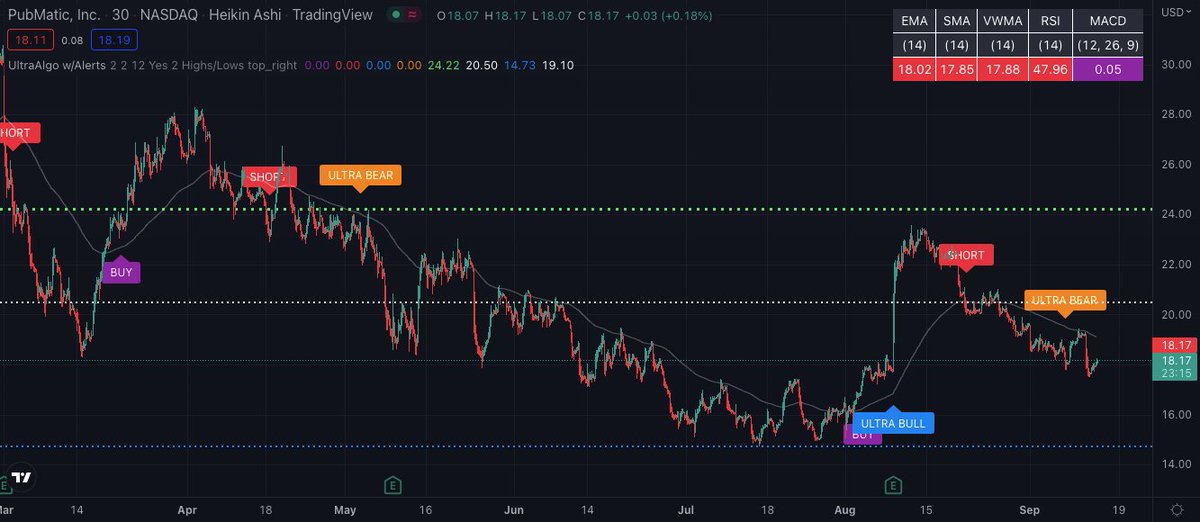Click the May ULTRA BEAR signal label
1200x522 pixels.
360,175
